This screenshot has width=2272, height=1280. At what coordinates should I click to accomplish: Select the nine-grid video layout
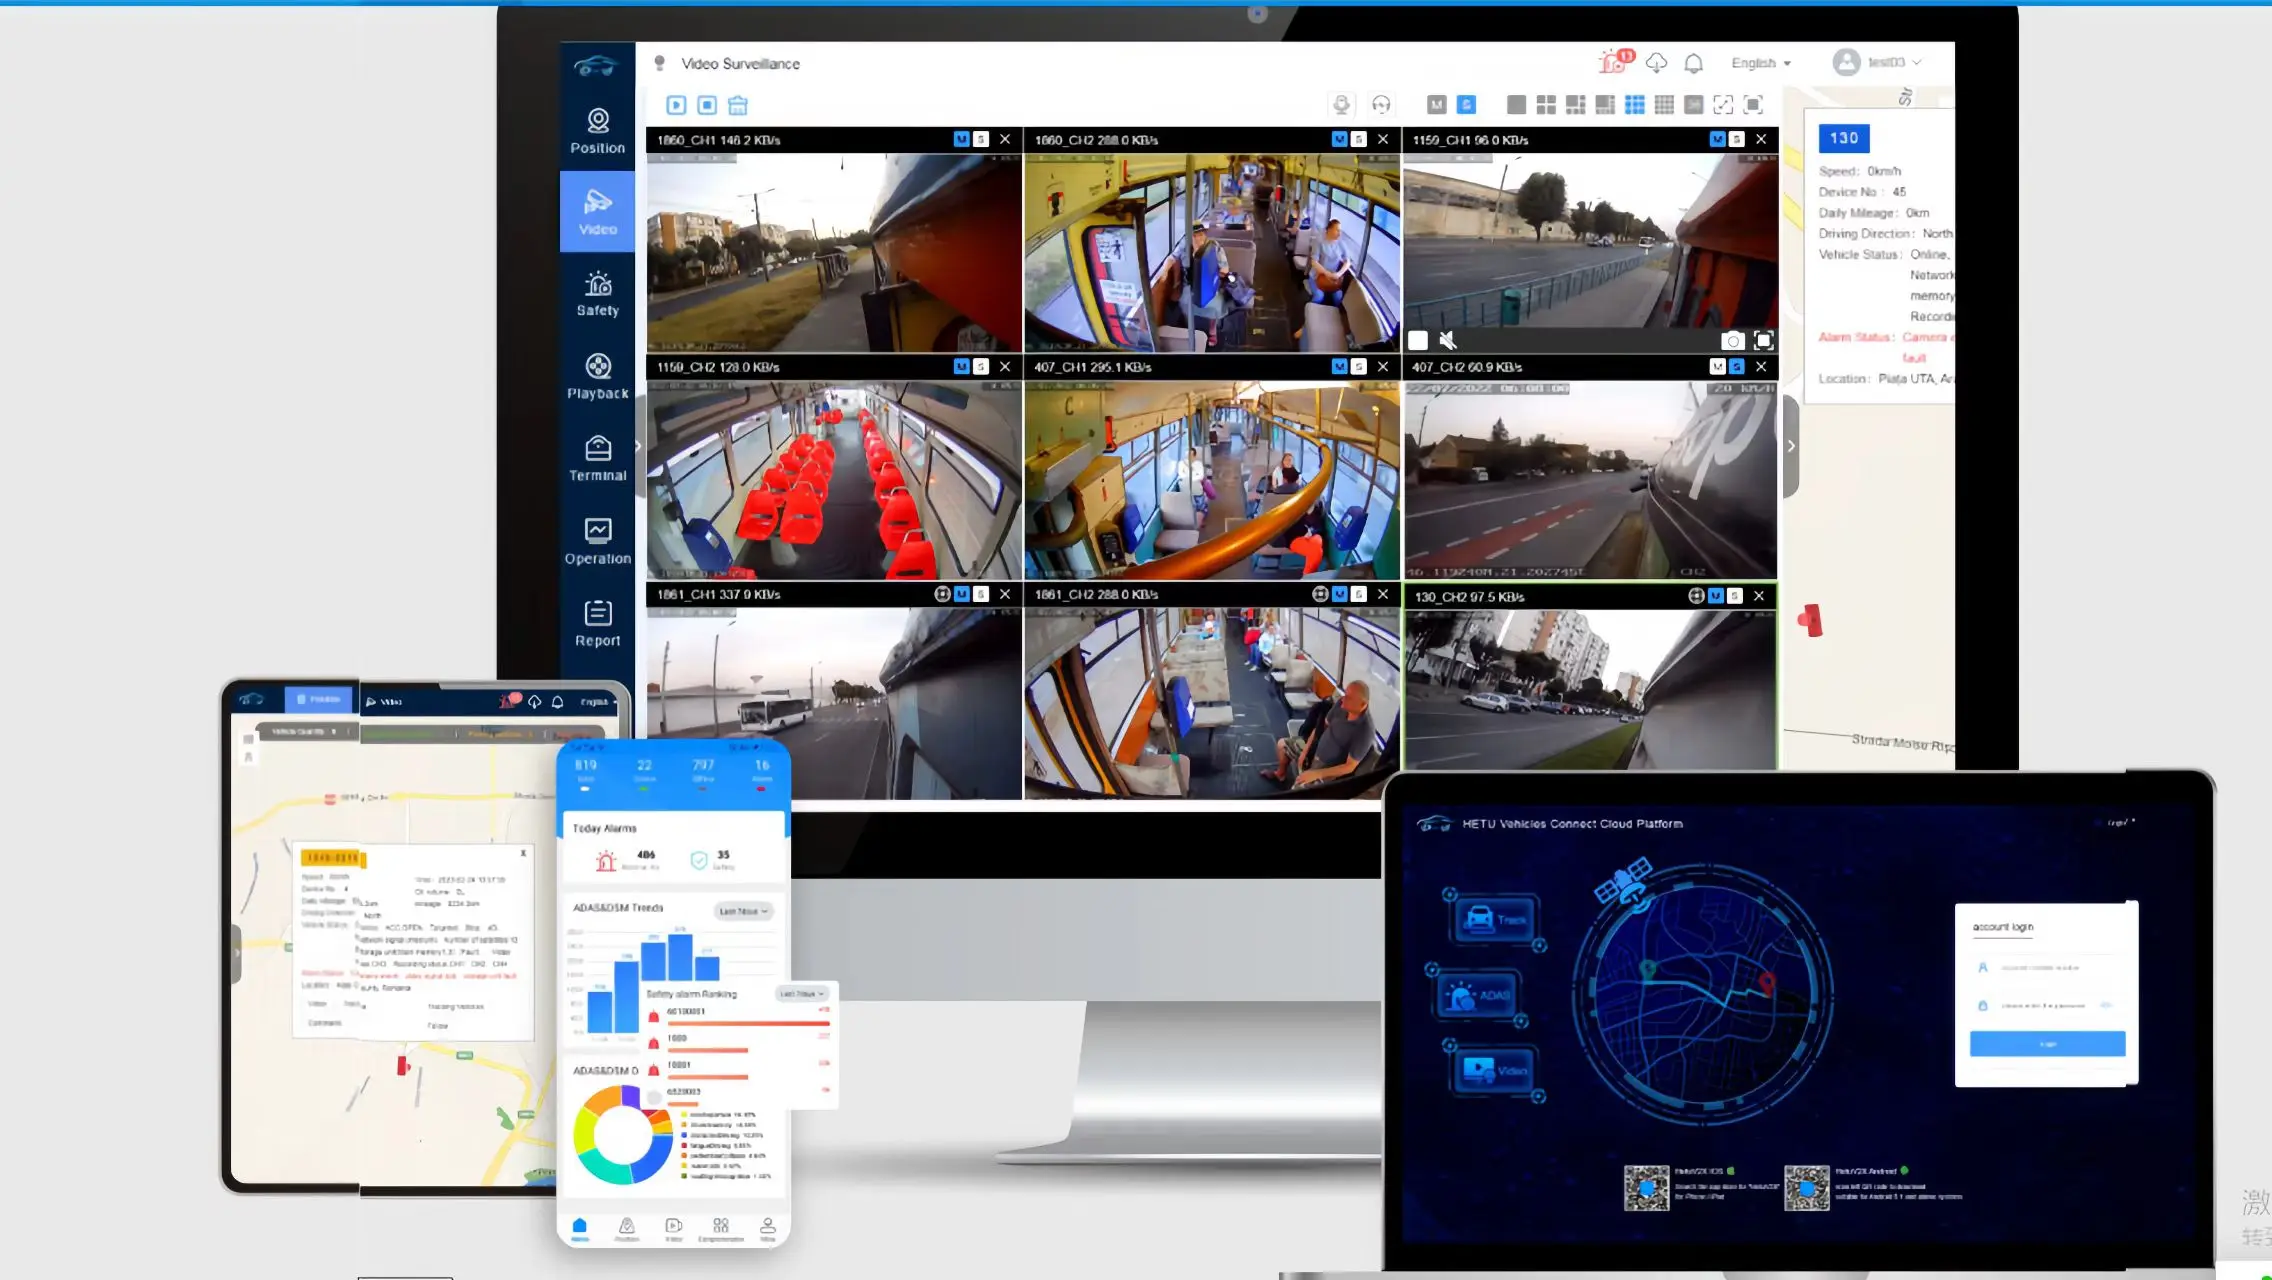(x=1634, y=105)
